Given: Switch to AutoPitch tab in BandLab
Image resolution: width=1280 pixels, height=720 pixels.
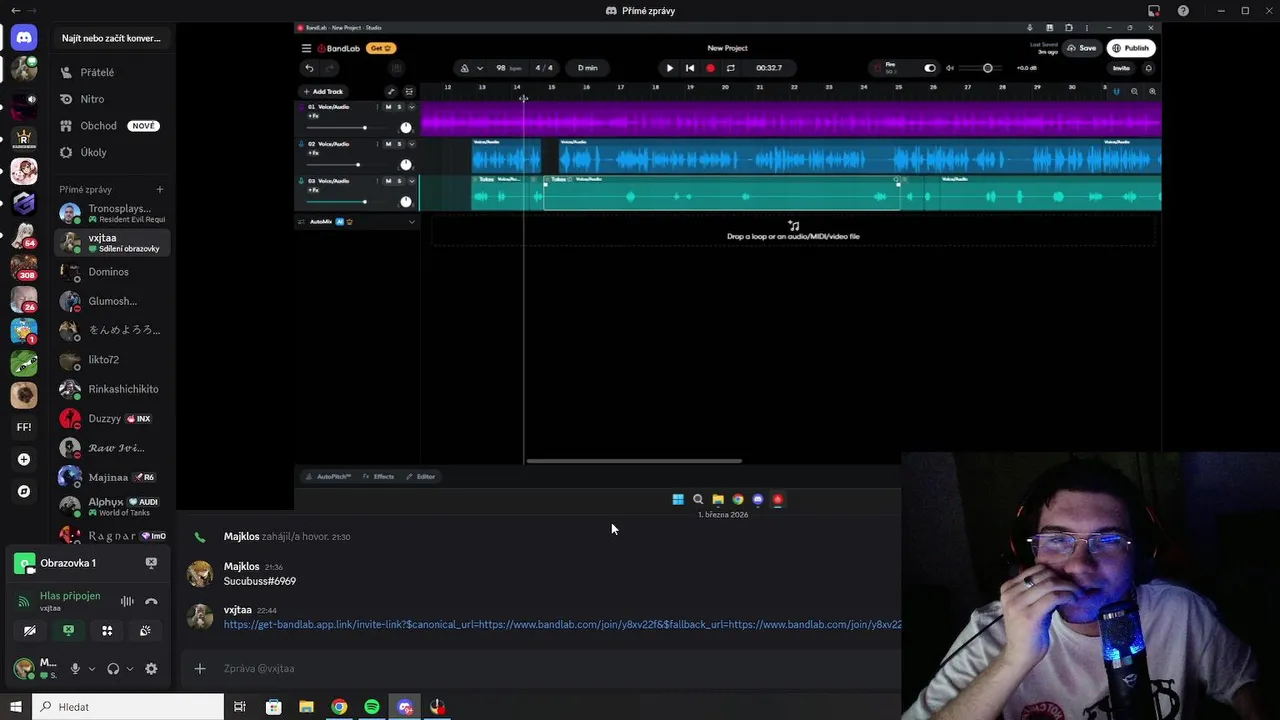Looking at the screenshot, I should point(328,477).
